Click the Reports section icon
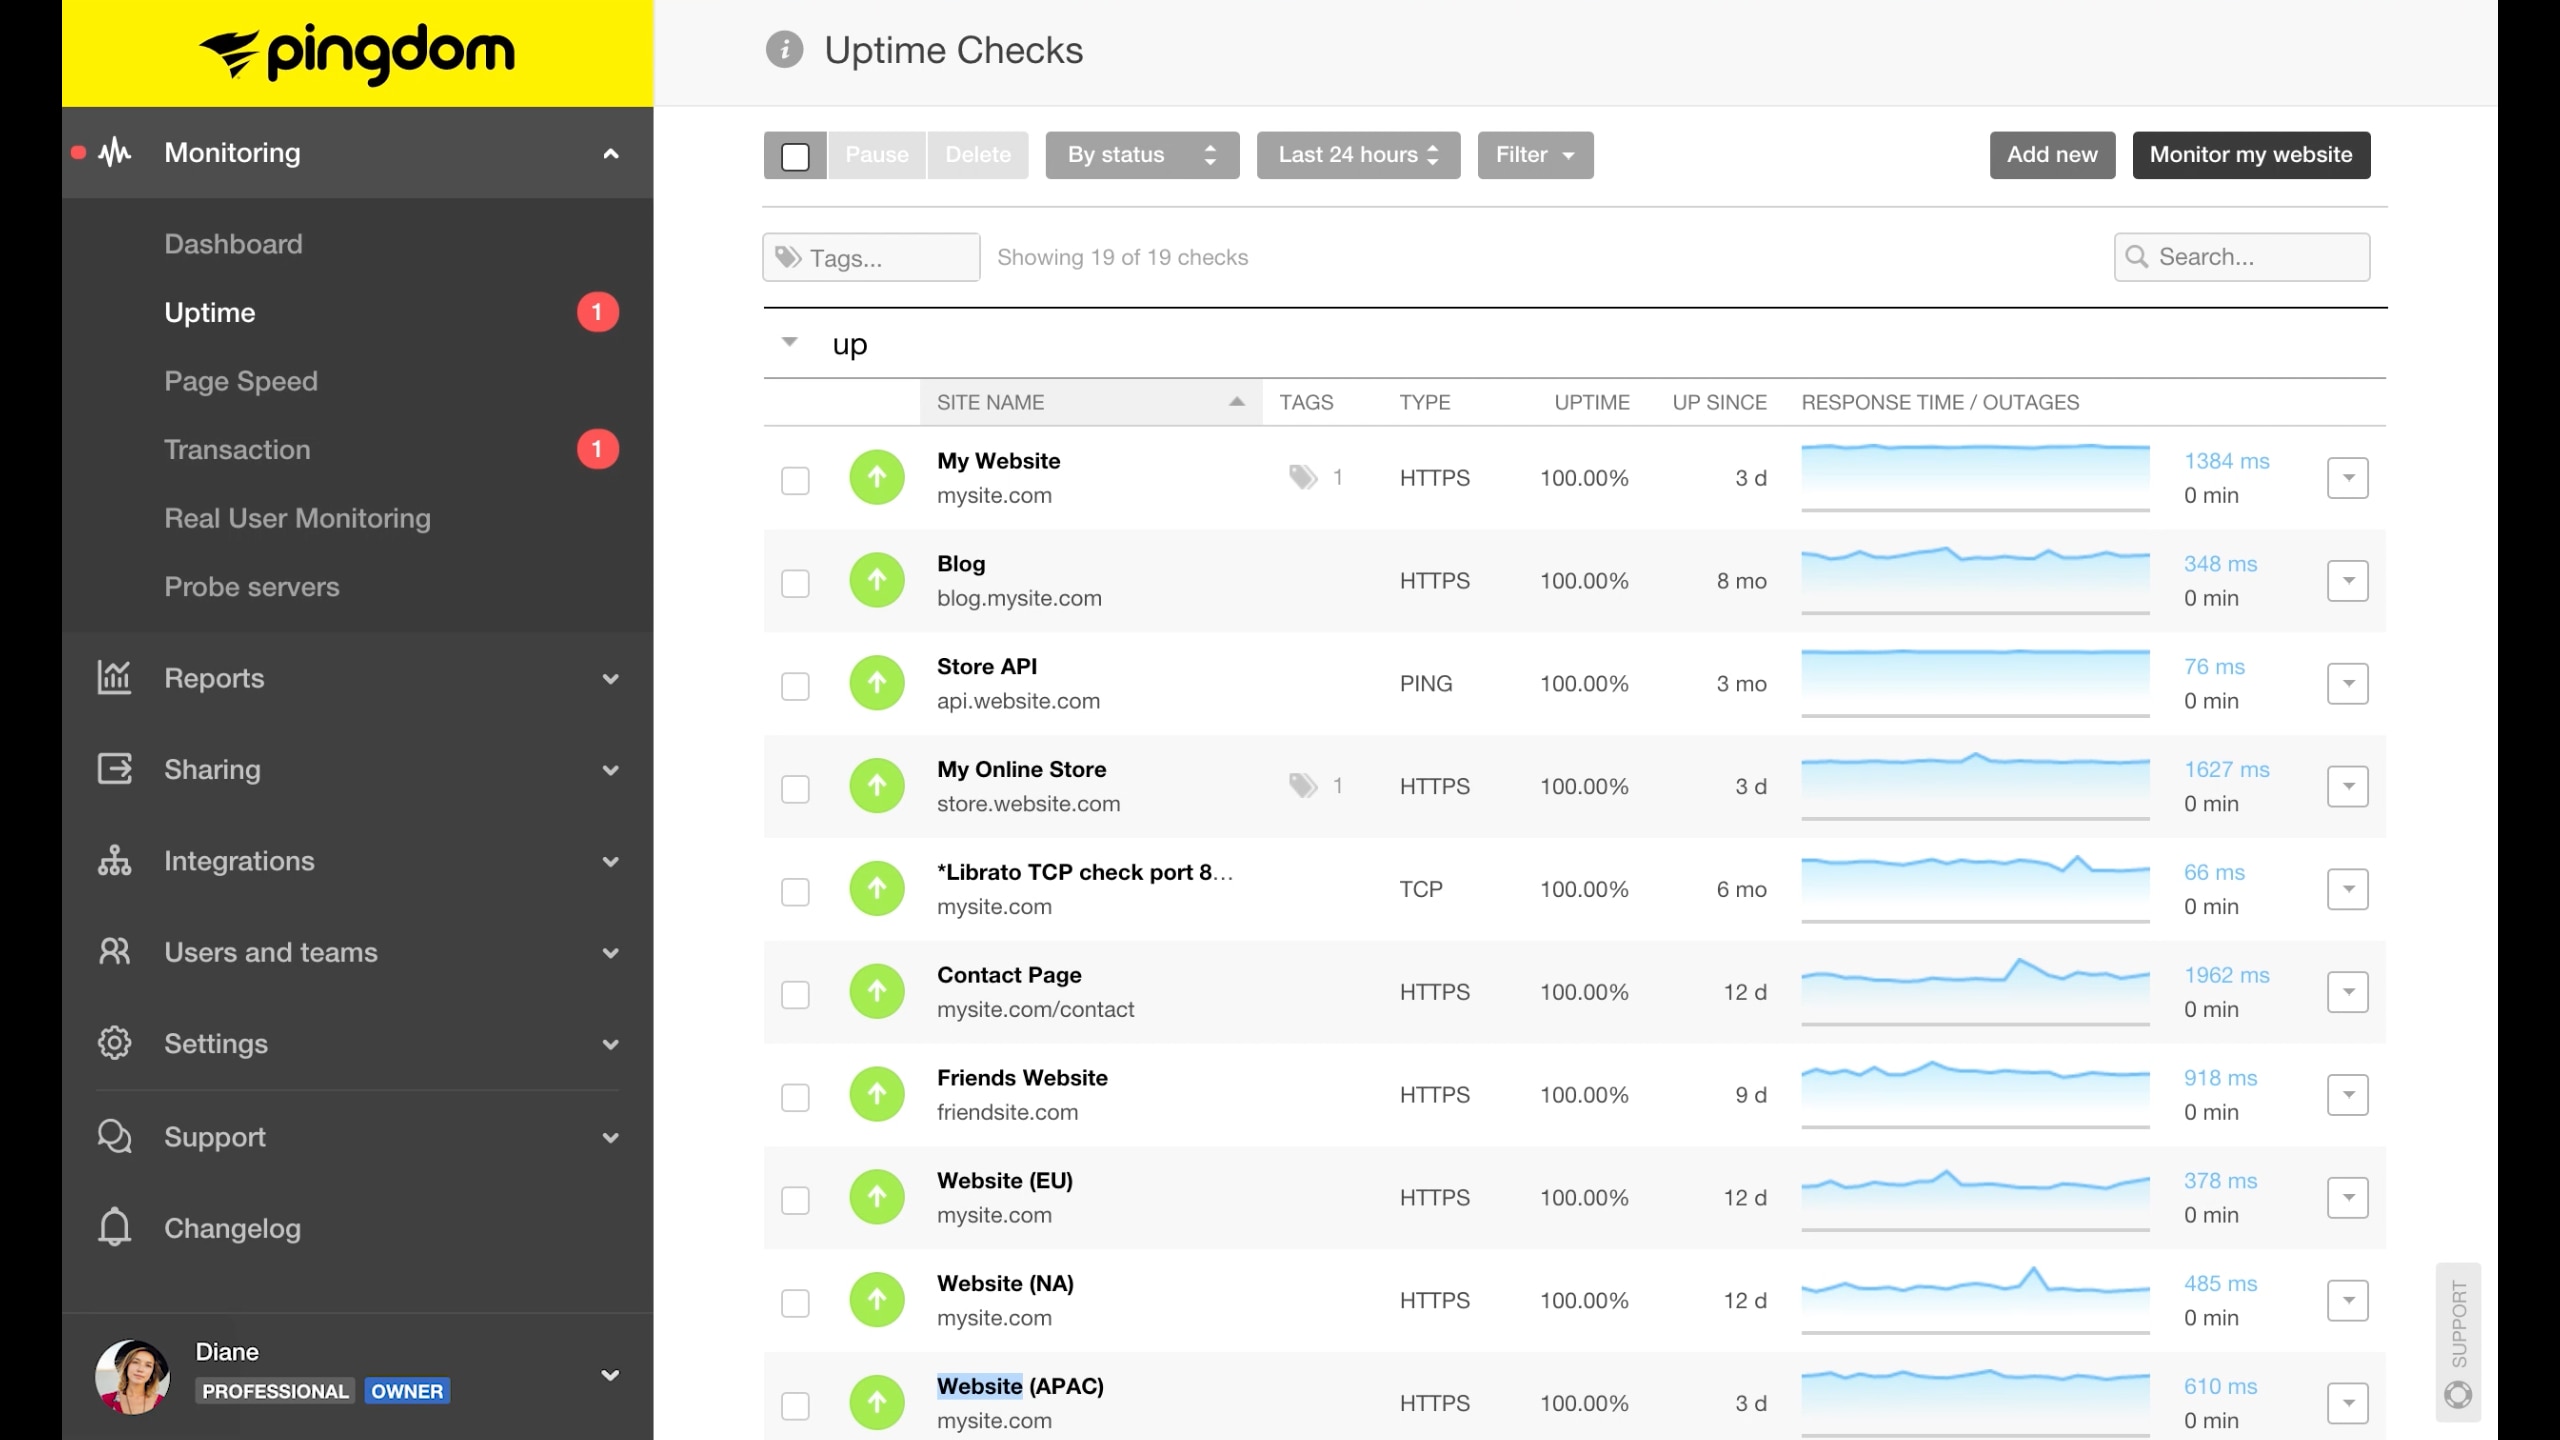 [114, 677]
